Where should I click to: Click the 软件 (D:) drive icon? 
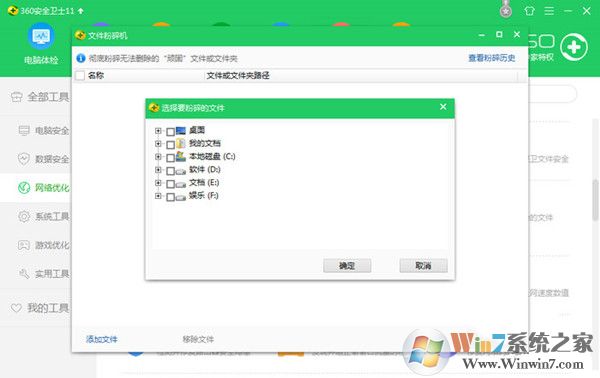pos(181,171)
